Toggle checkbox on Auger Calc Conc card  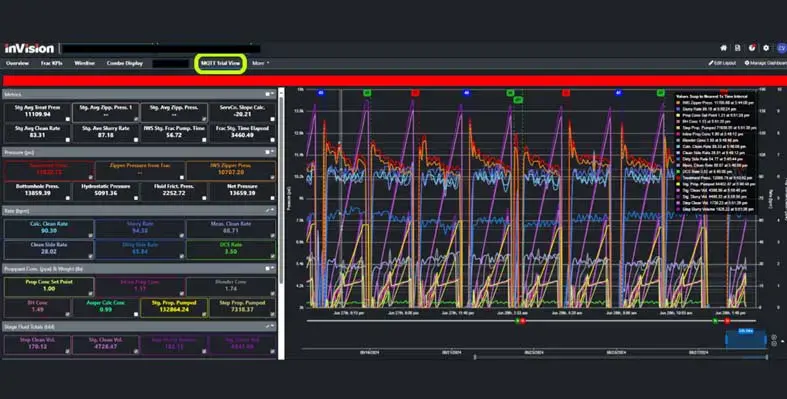(x=136, y=314)
